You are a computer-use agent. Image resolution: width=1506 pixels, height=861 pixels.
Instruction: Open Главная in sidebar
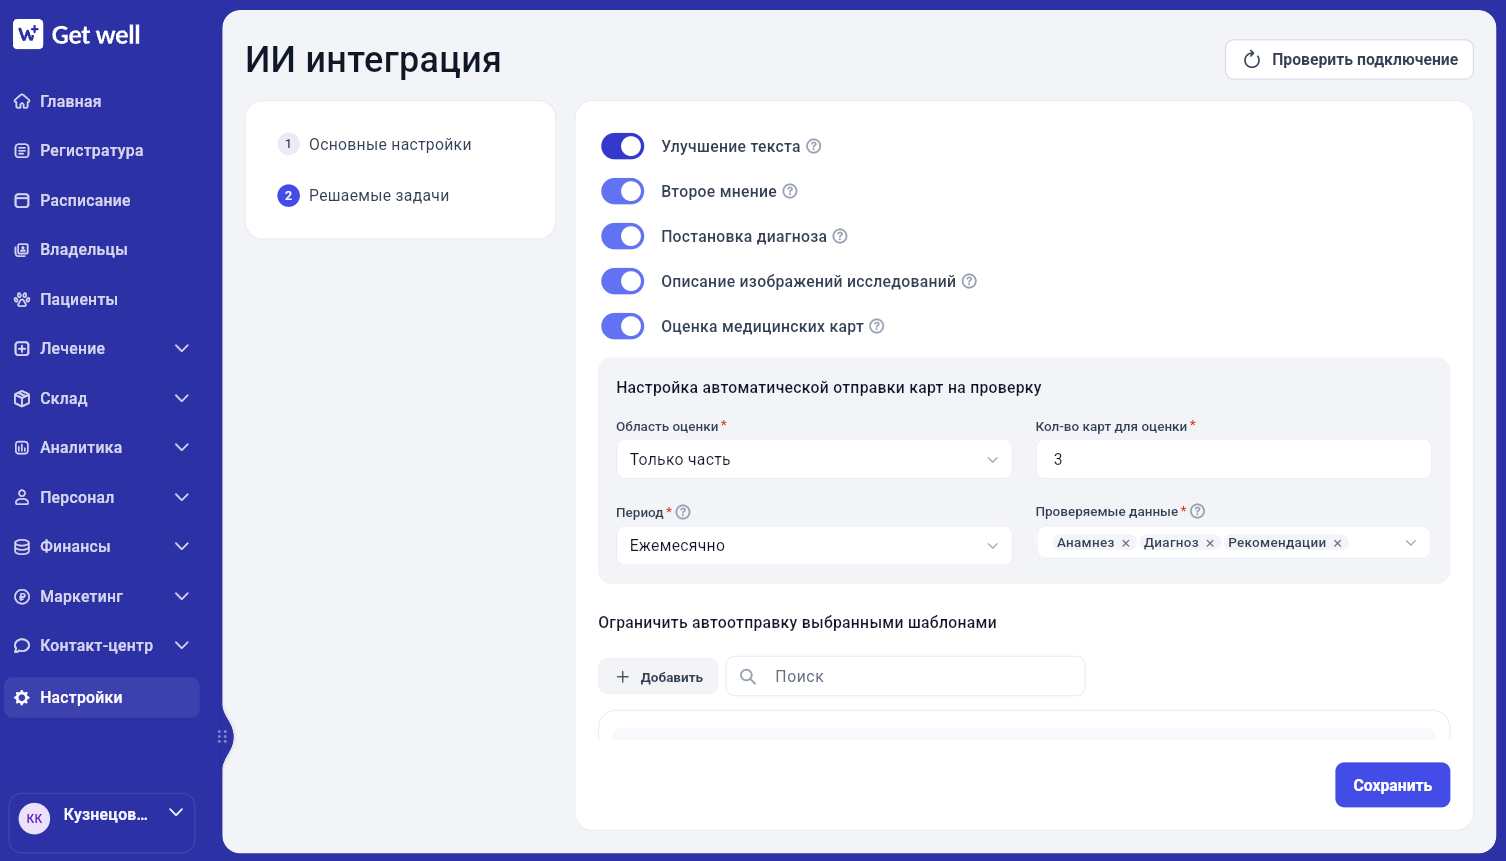point(71,102)
